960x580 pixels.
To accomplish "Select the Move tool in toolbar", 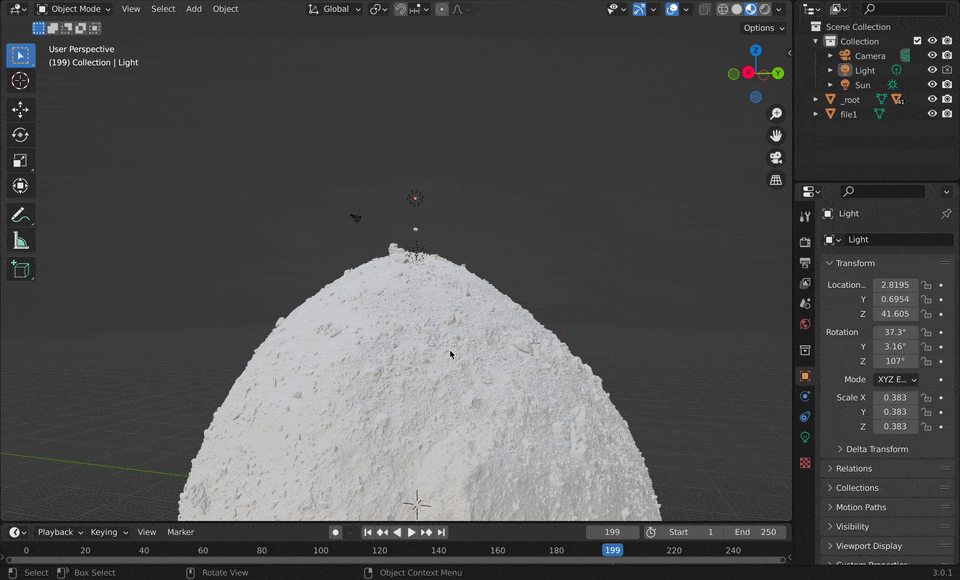I will click(20, 109).
